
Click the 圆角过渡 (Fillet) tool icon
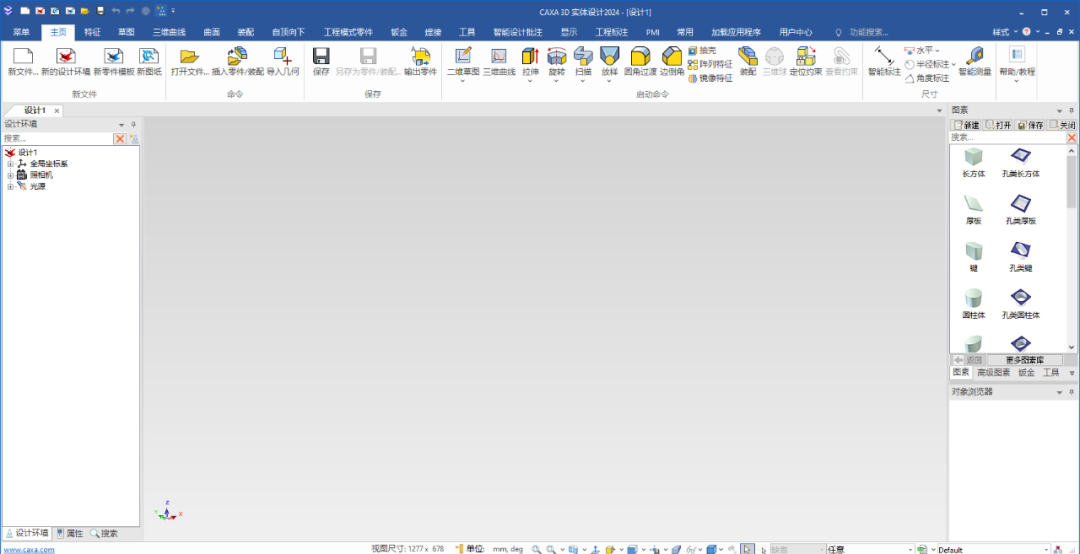pos(639,57)
